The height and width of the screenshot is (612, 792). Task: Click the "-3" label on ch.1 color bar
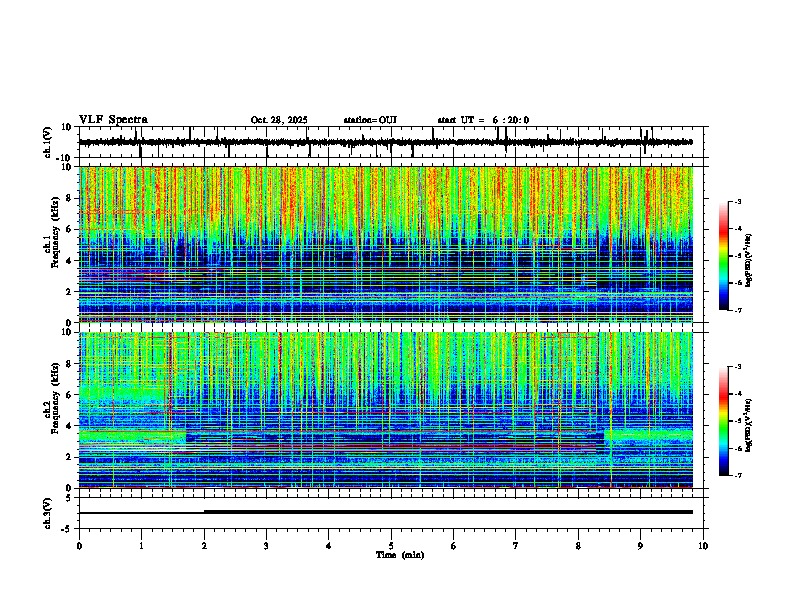[738, 201]
